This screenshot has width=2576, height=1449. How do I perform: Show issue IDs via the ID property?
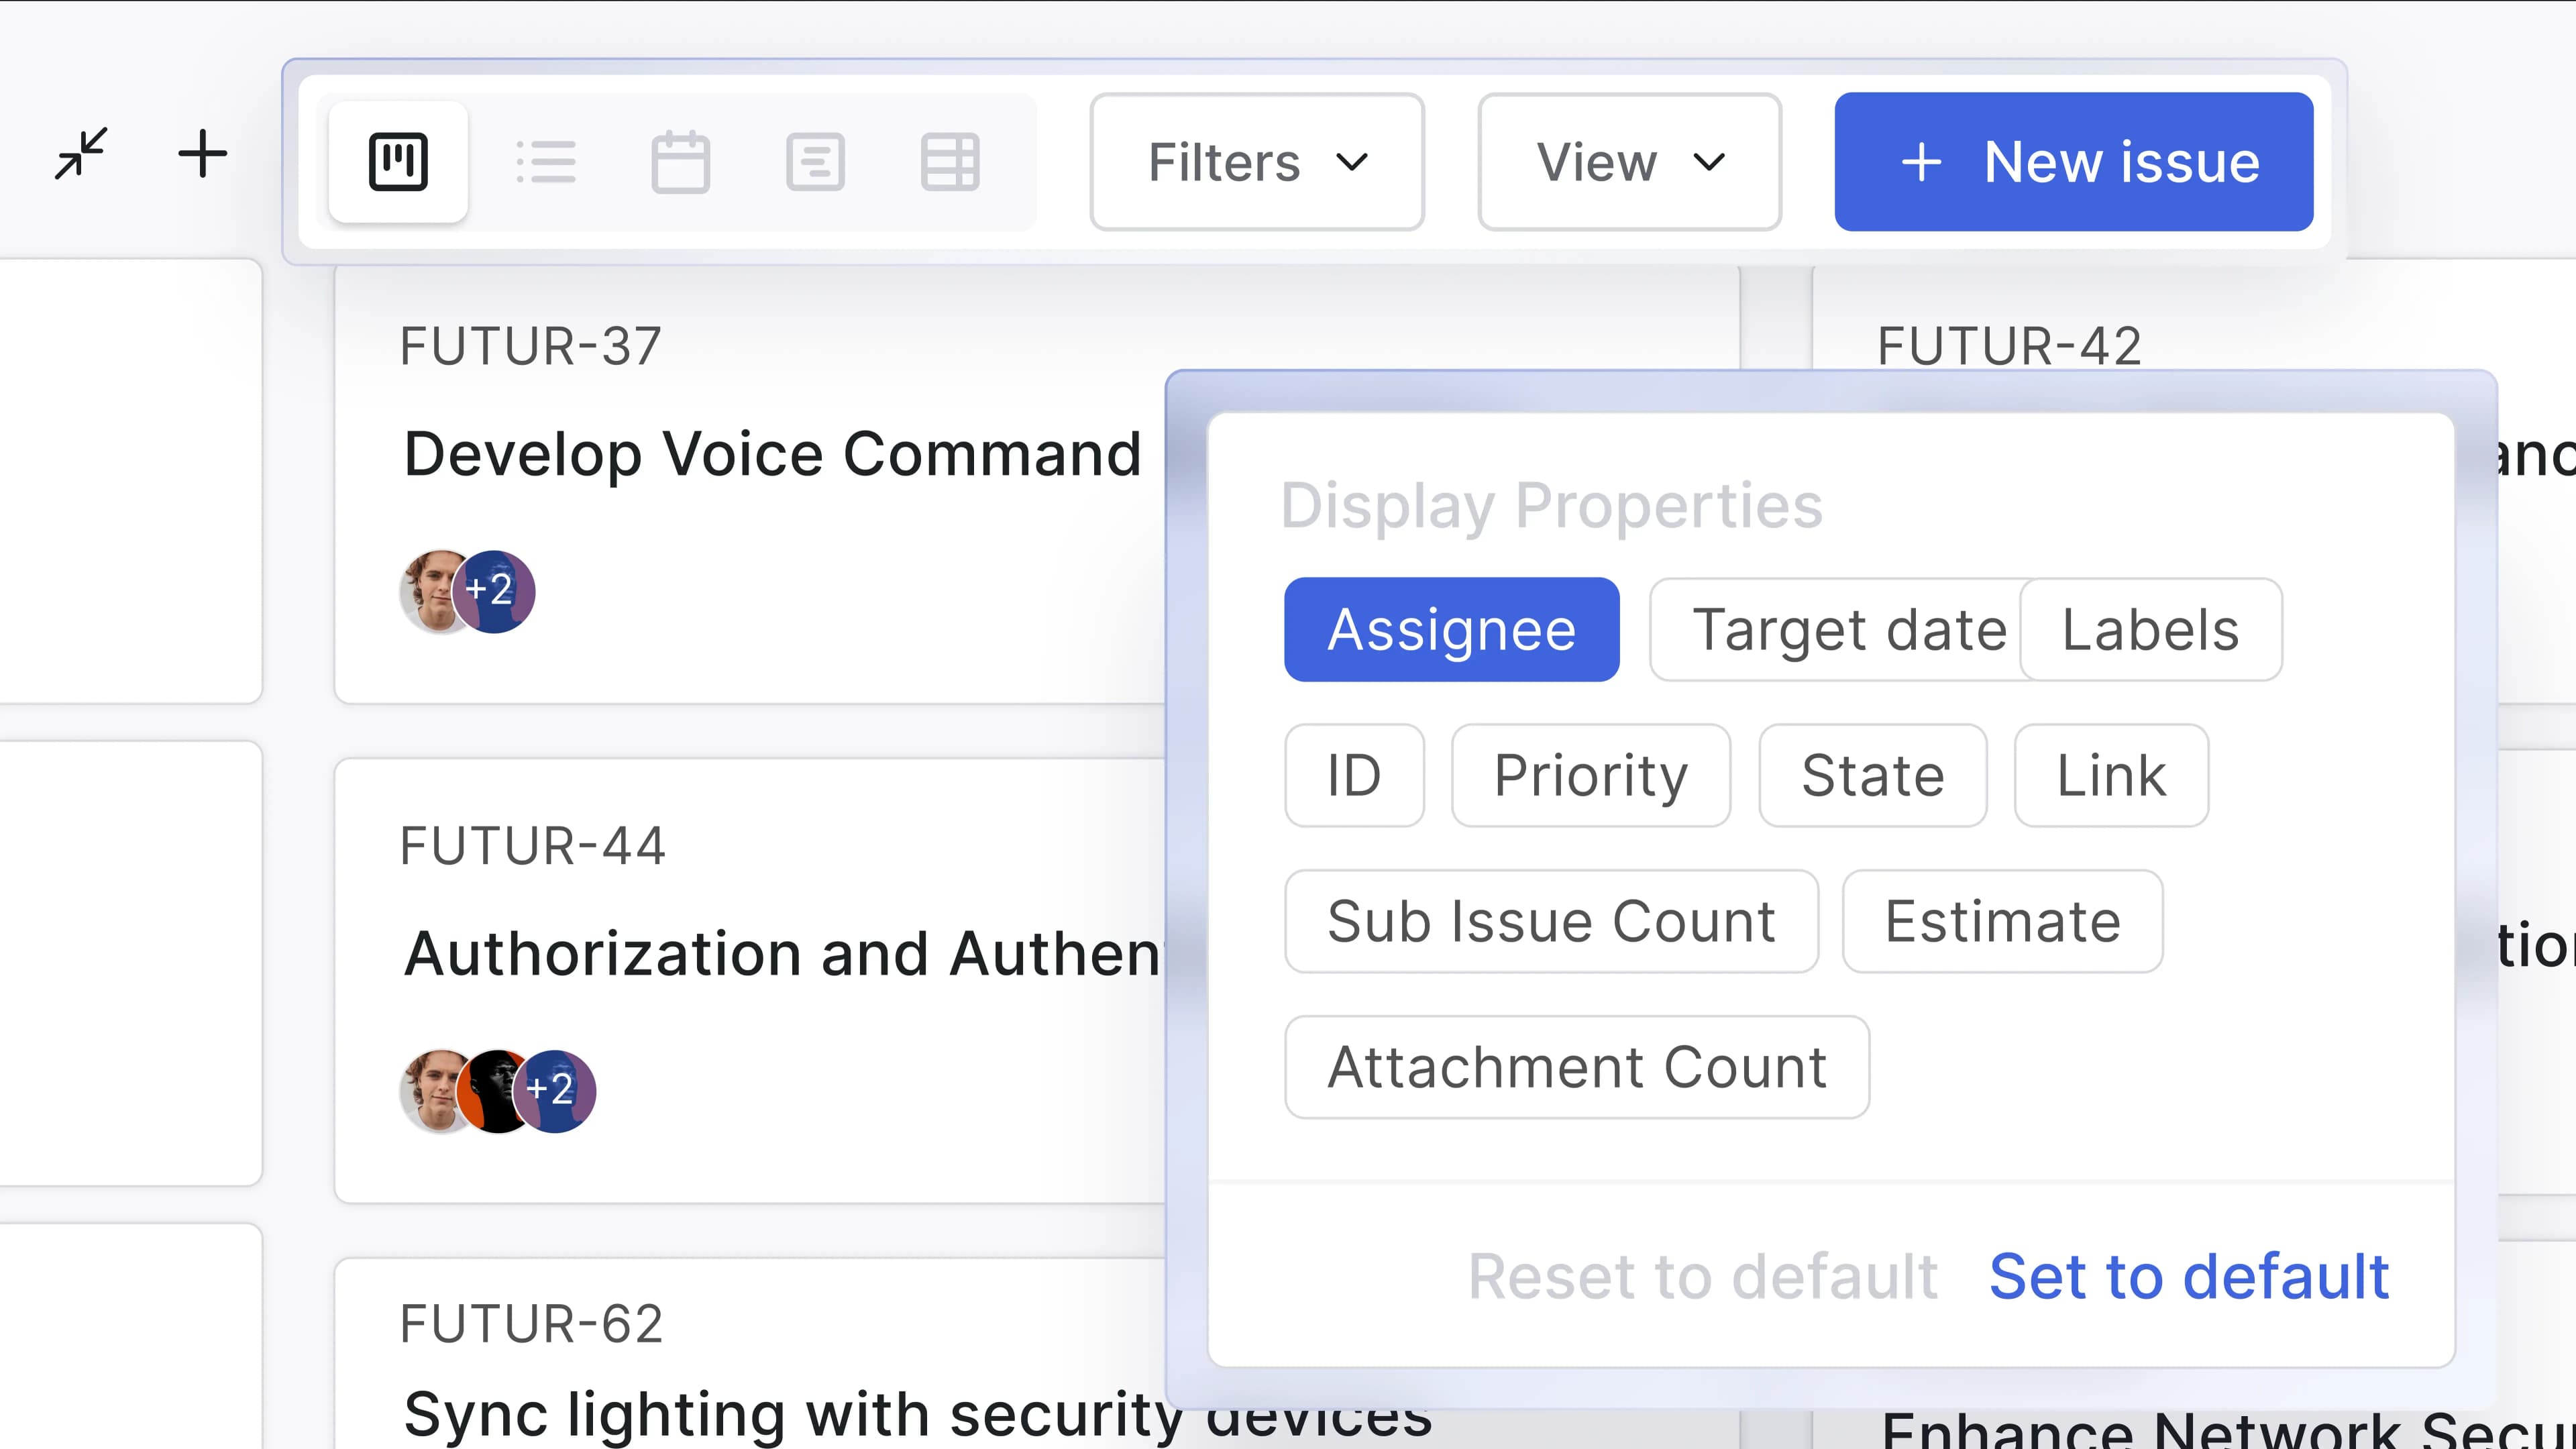click(x=1354, y=775)
